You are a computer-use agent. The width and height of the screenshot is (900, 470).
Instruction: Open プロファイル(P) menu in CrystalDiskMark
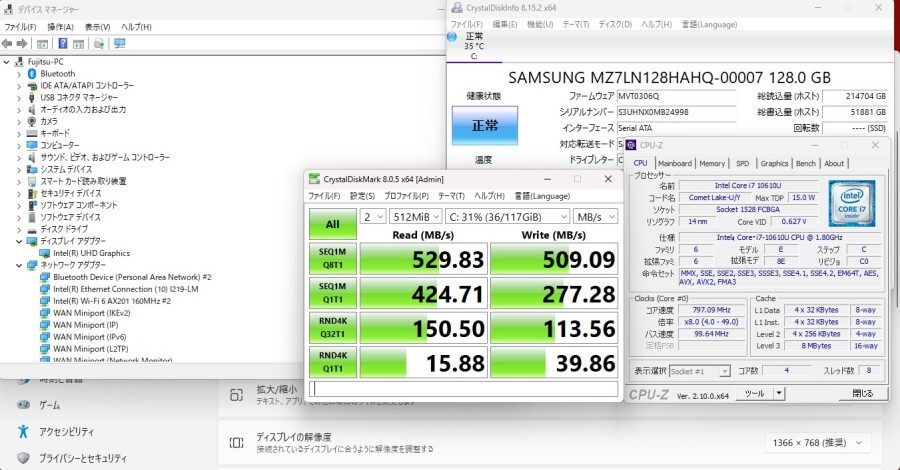pos(406,196)
